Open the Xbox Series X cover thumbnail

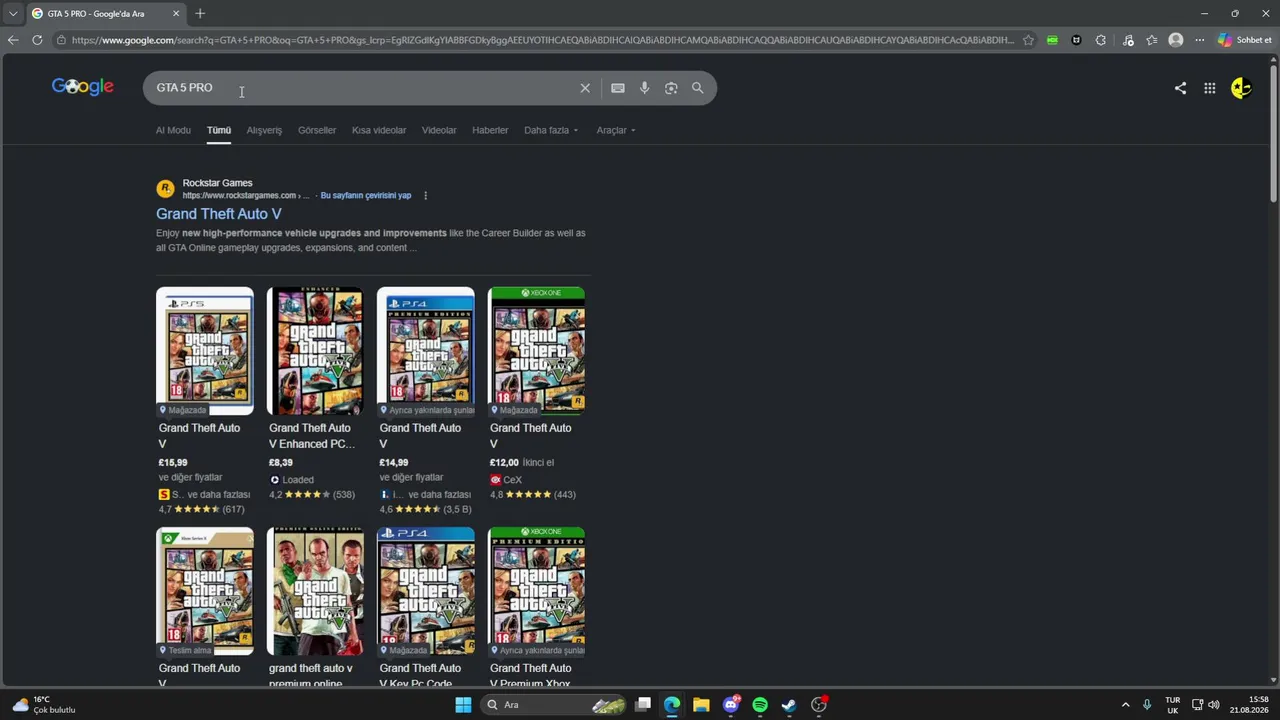pos(205,591)
